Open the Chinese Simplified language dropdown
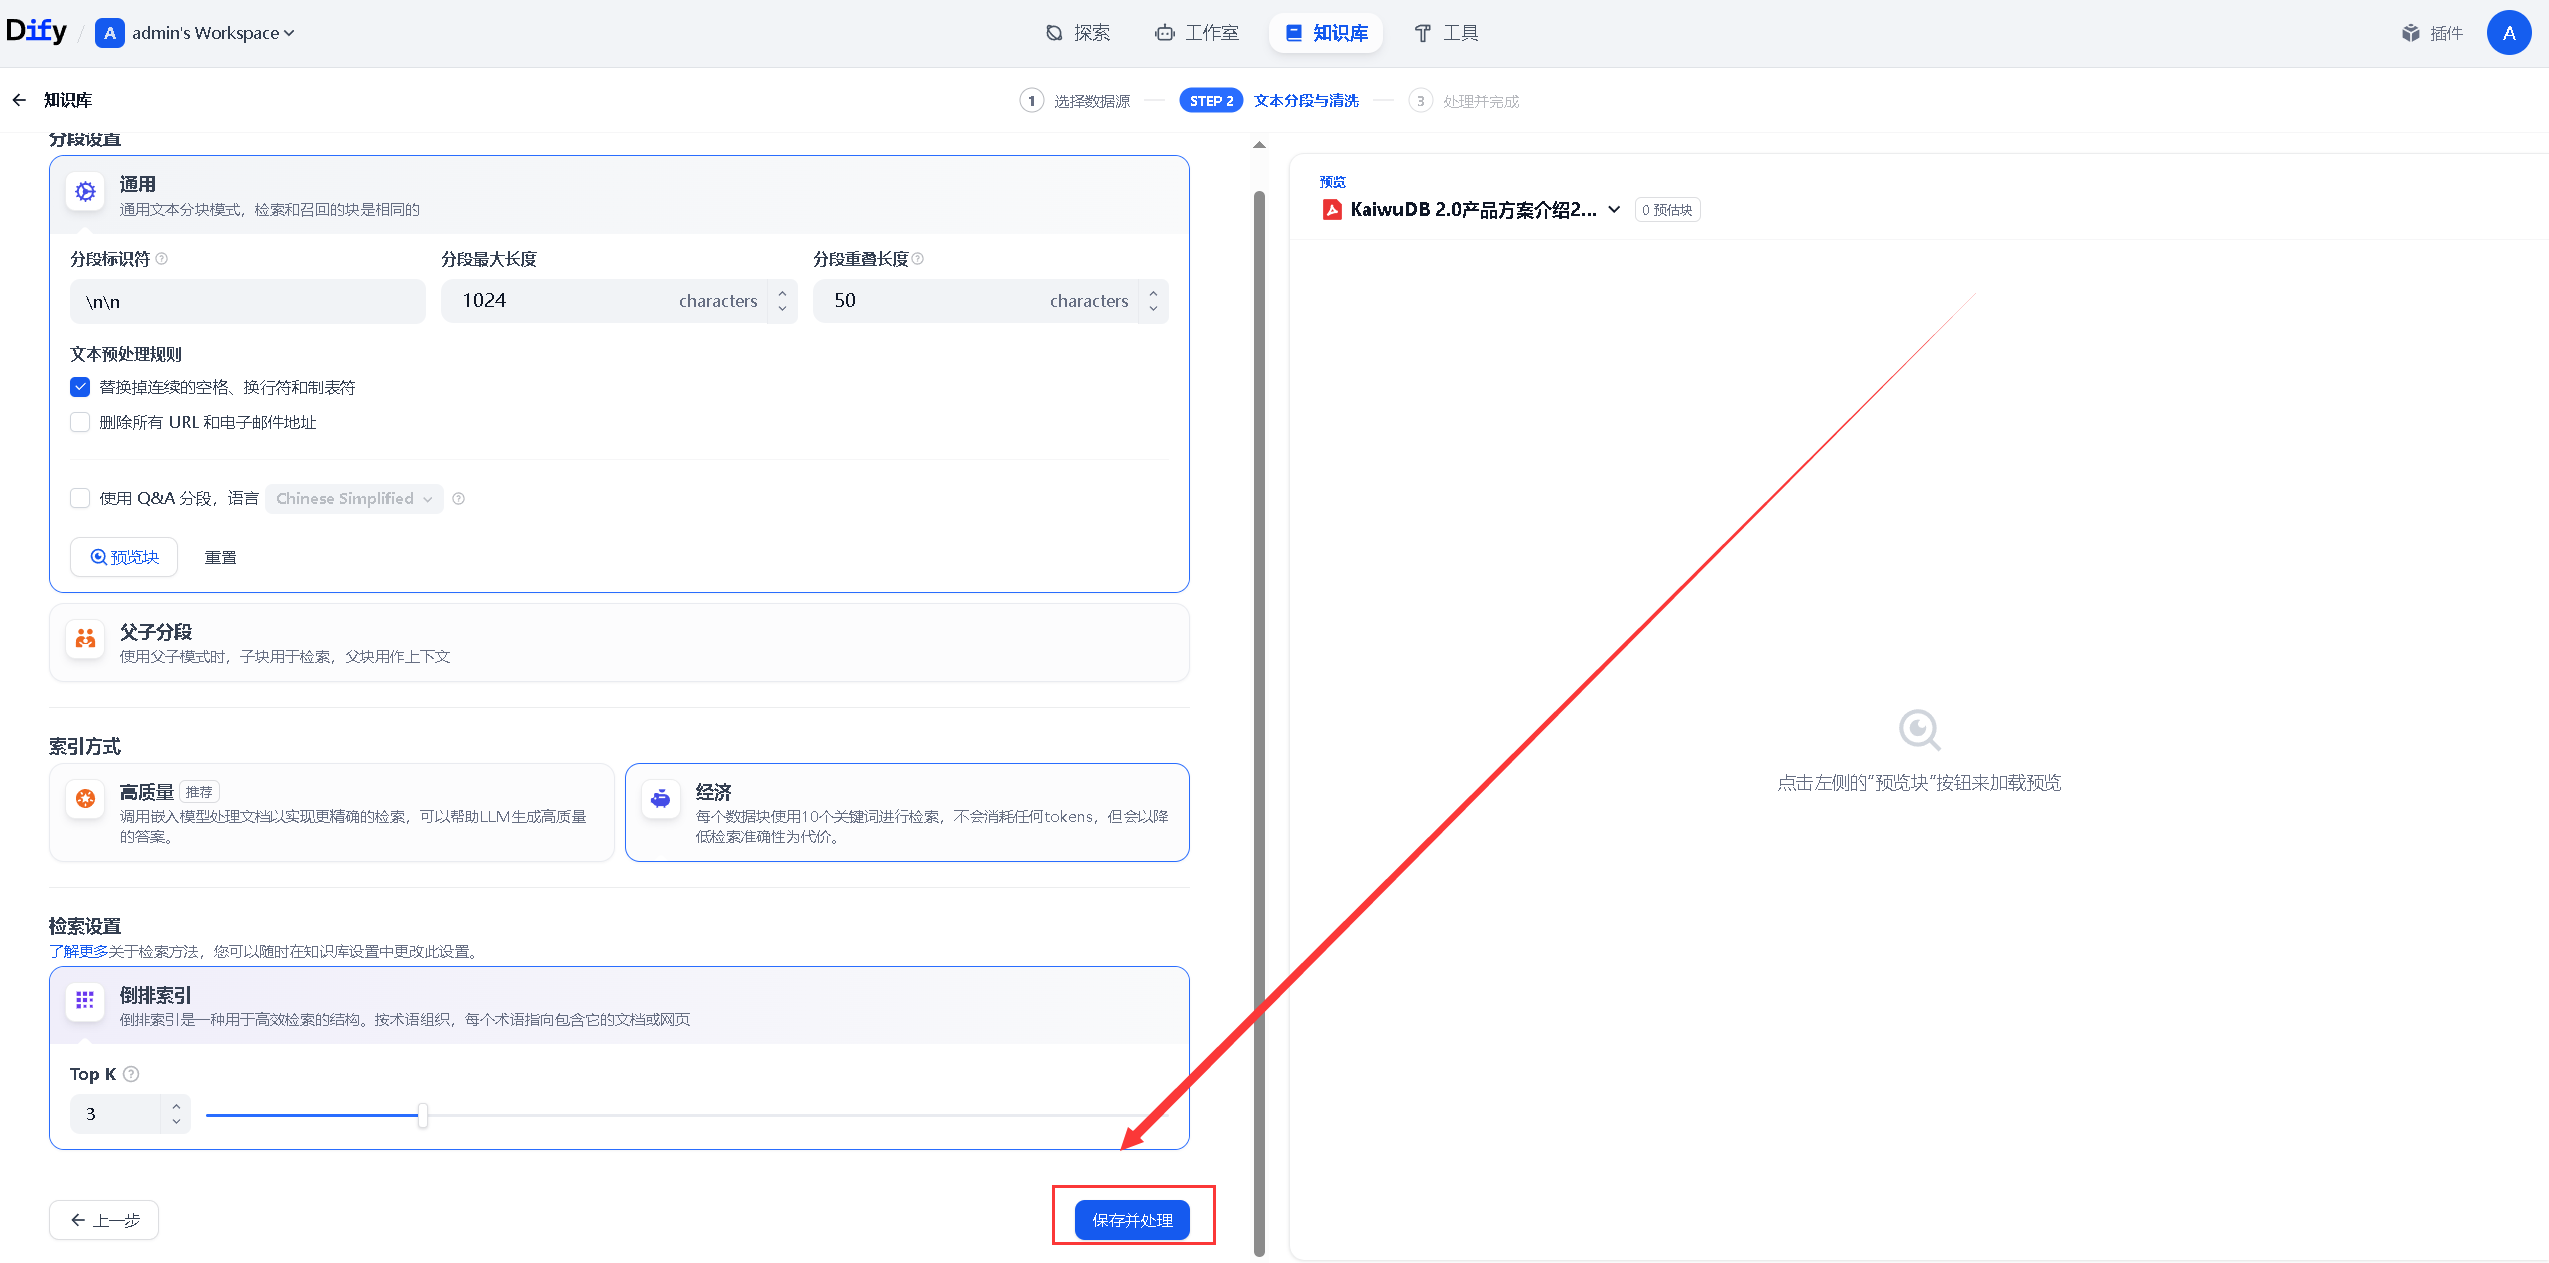This screenshot has height=1263, width=2549. coord(354,498)
